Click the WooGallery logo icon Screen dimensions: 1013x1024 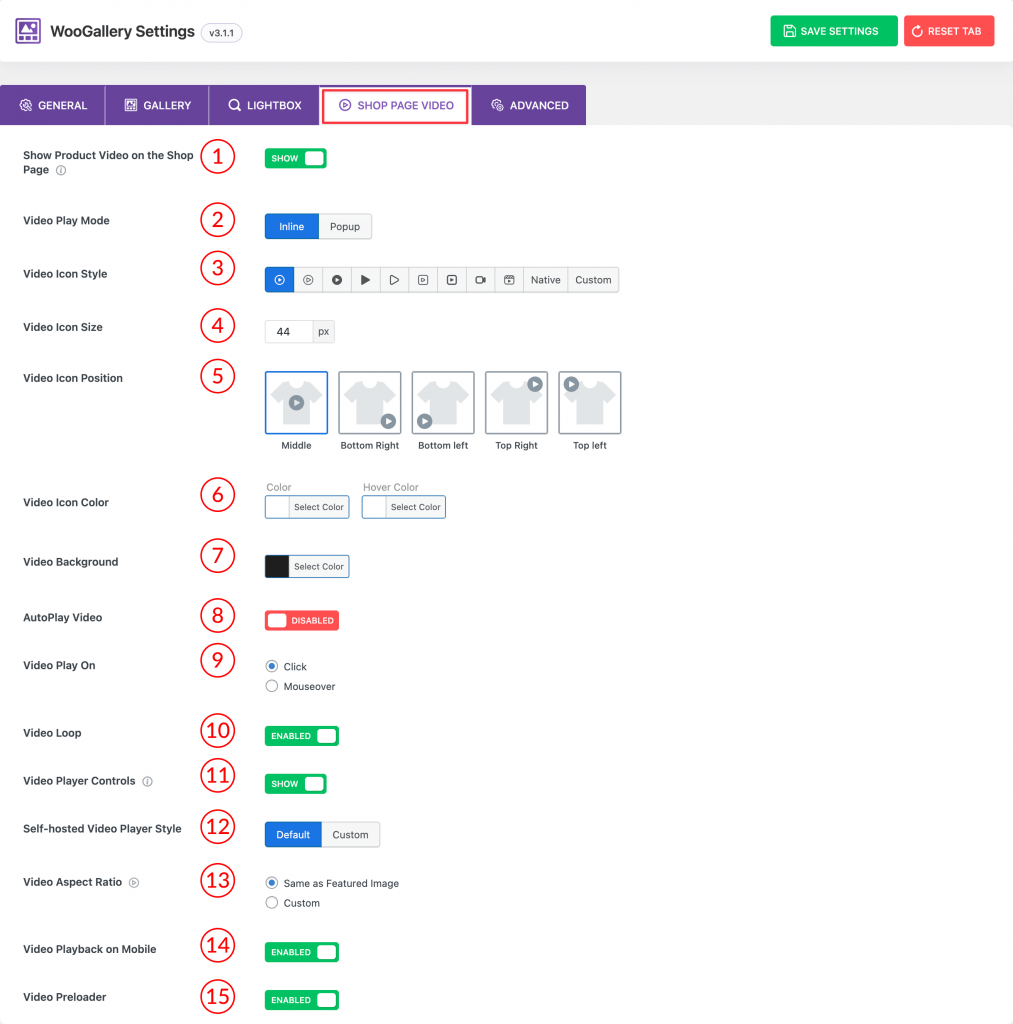point(28,31)
